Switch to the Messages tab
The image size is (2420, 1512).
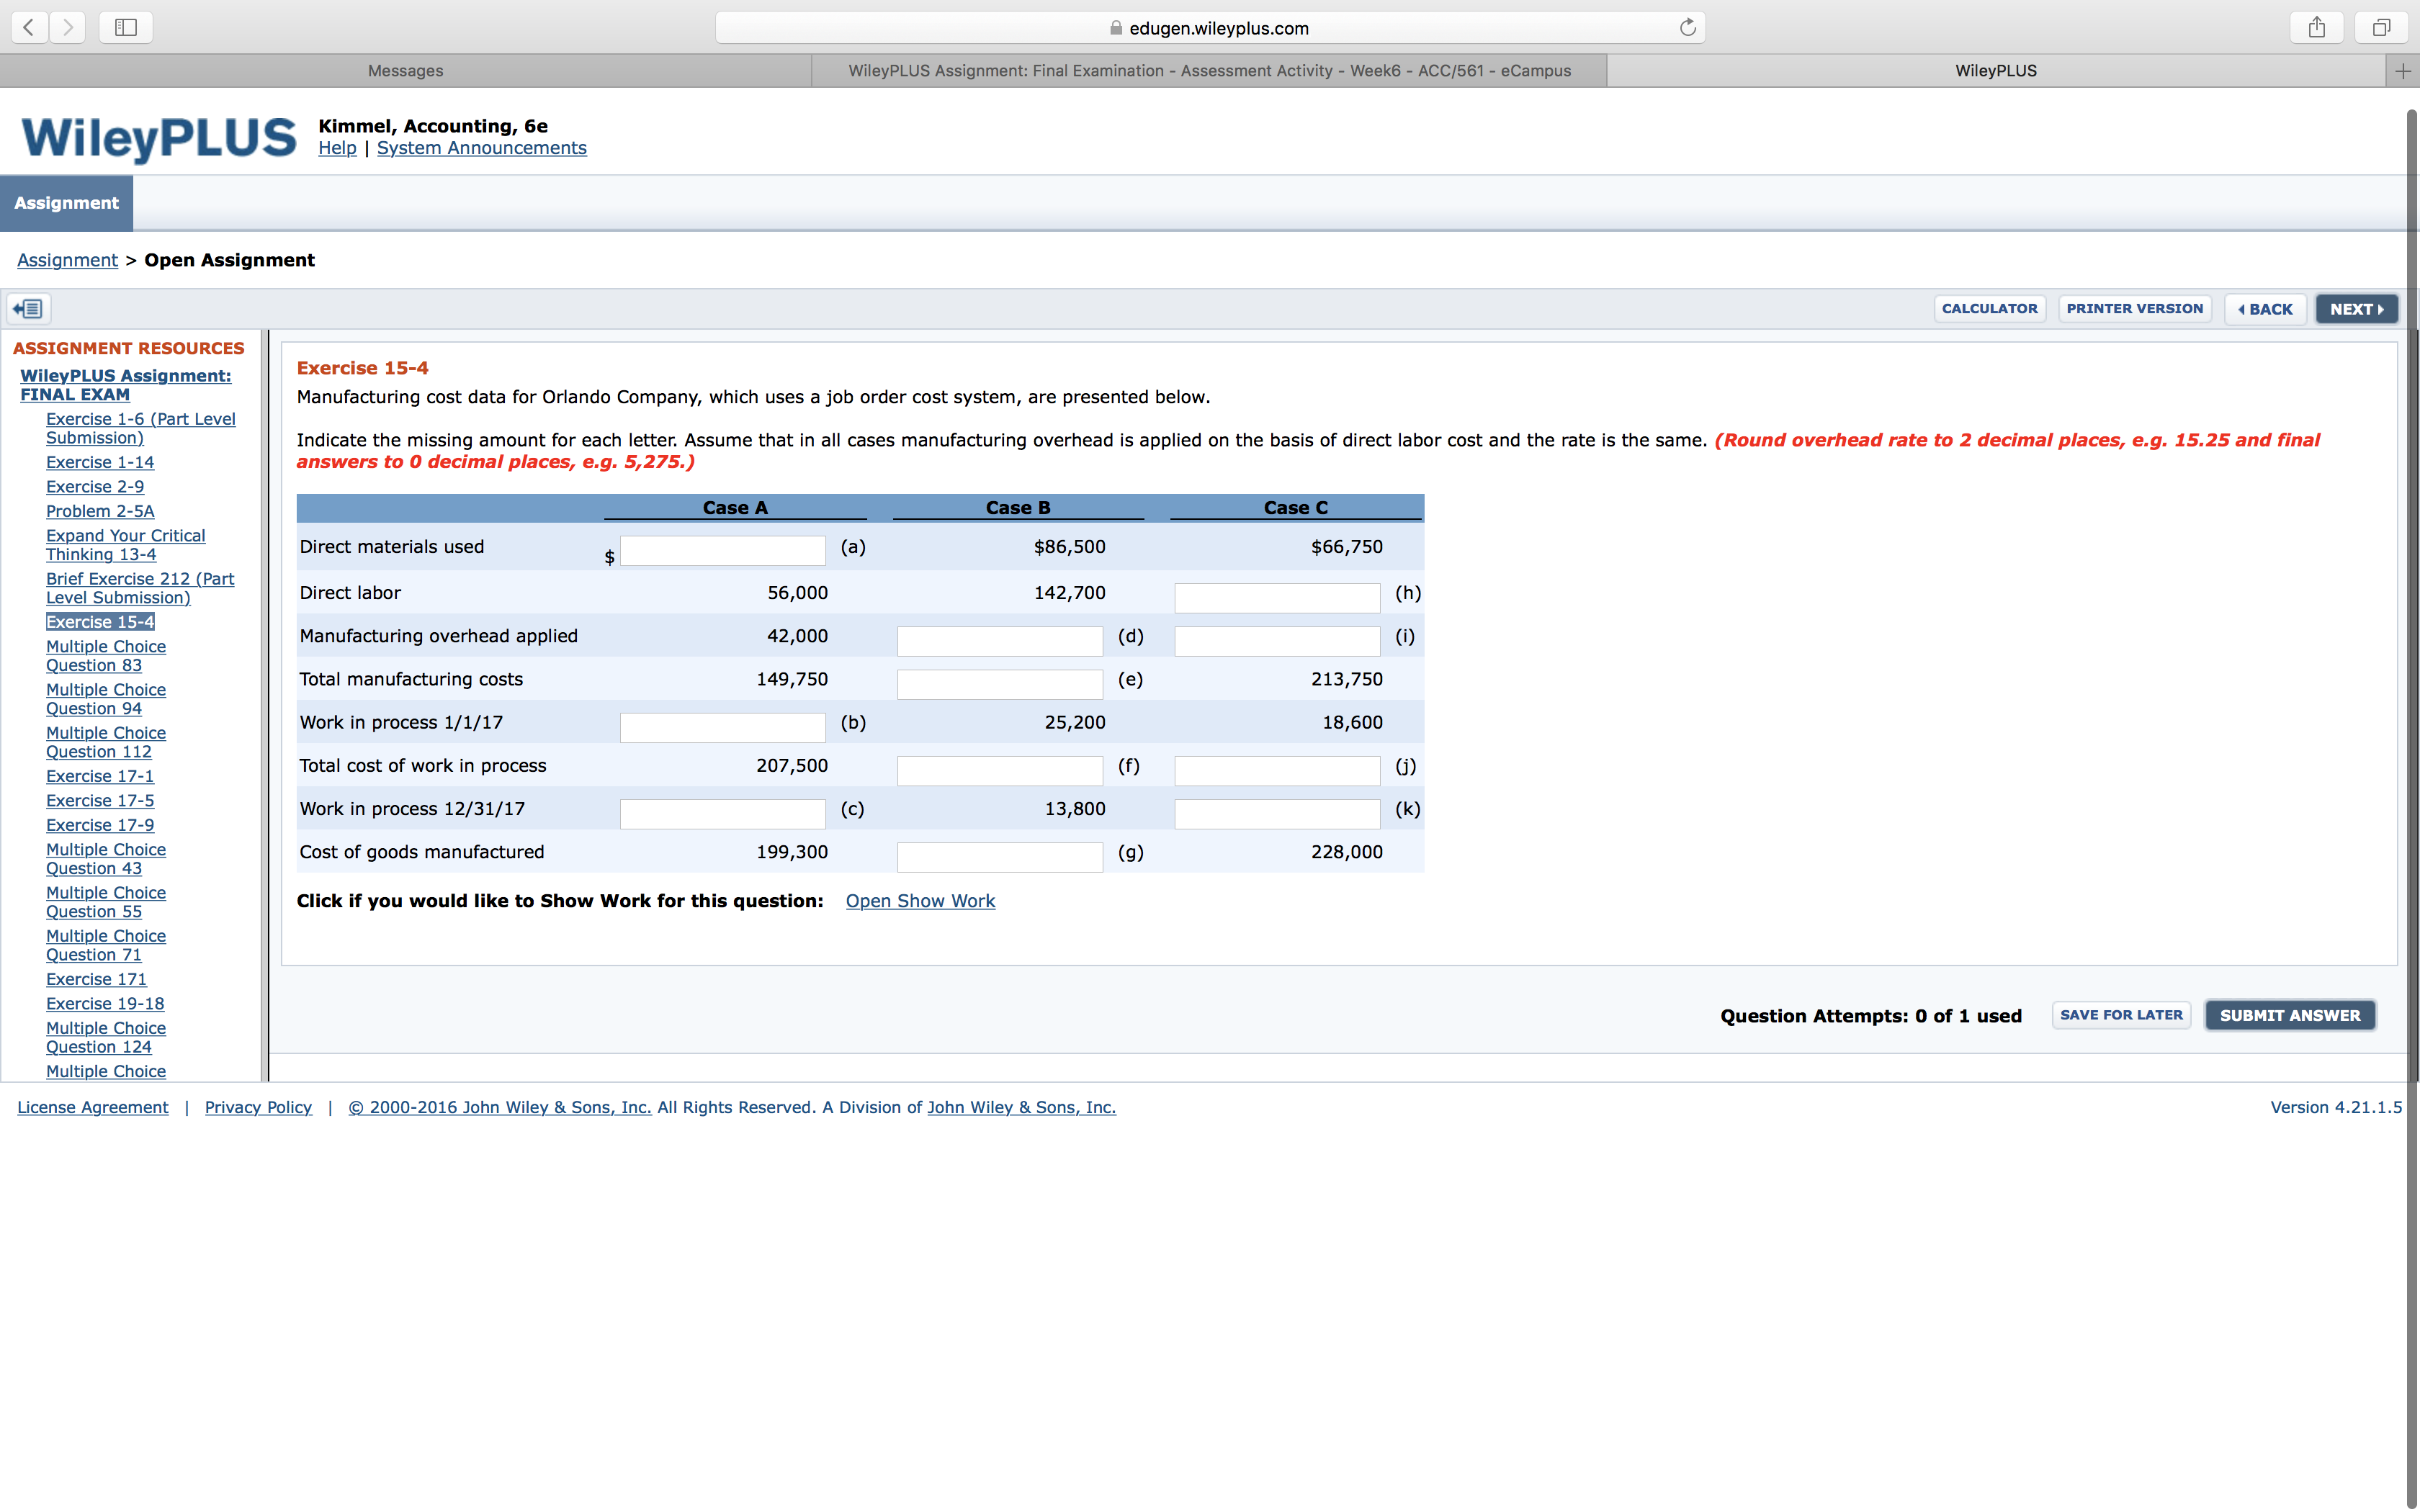click(405, 70)
